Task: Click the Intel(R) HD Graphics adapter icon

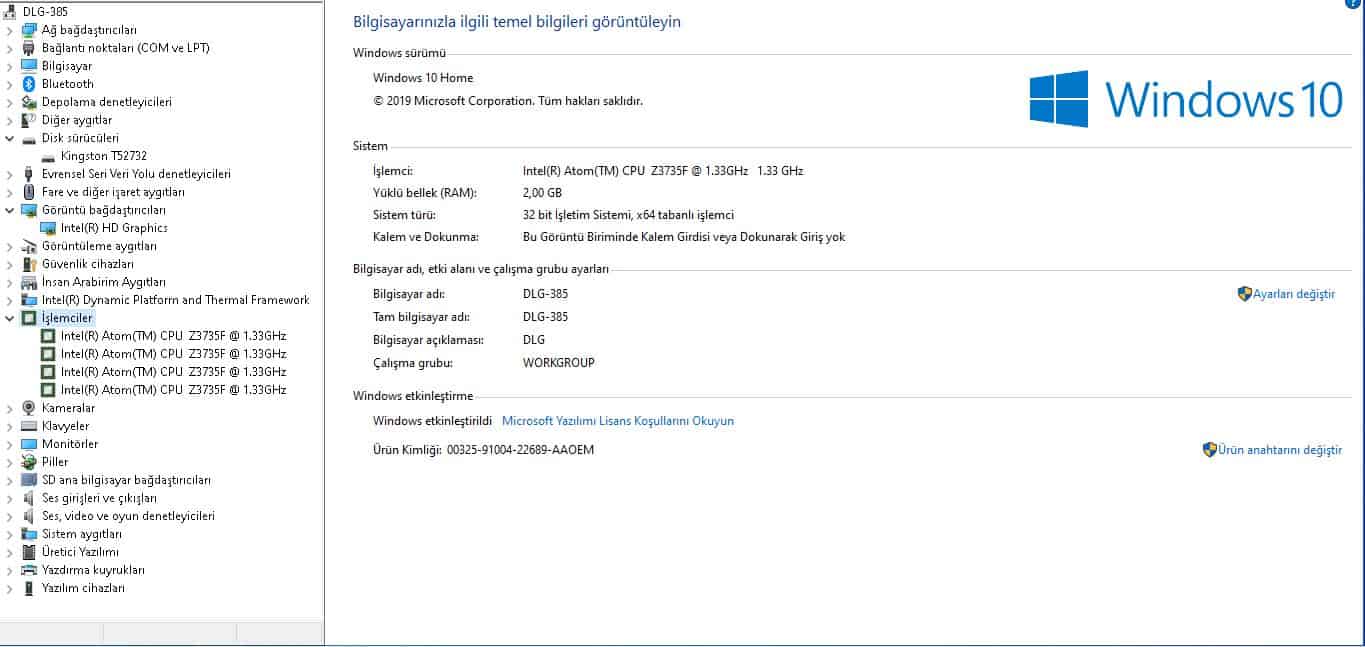Action: coord(48,228)
